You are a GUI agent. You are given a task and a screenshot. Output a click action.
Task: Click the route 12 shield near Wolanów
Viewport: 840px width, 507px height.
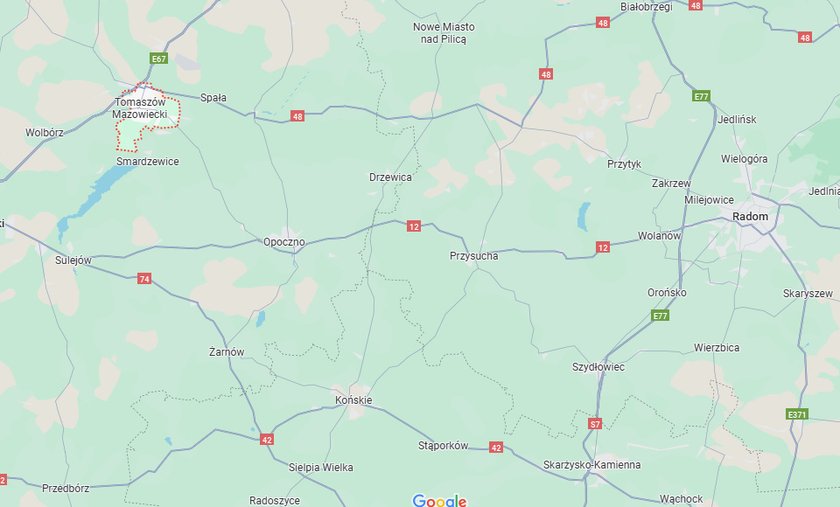tap(603, 247)
